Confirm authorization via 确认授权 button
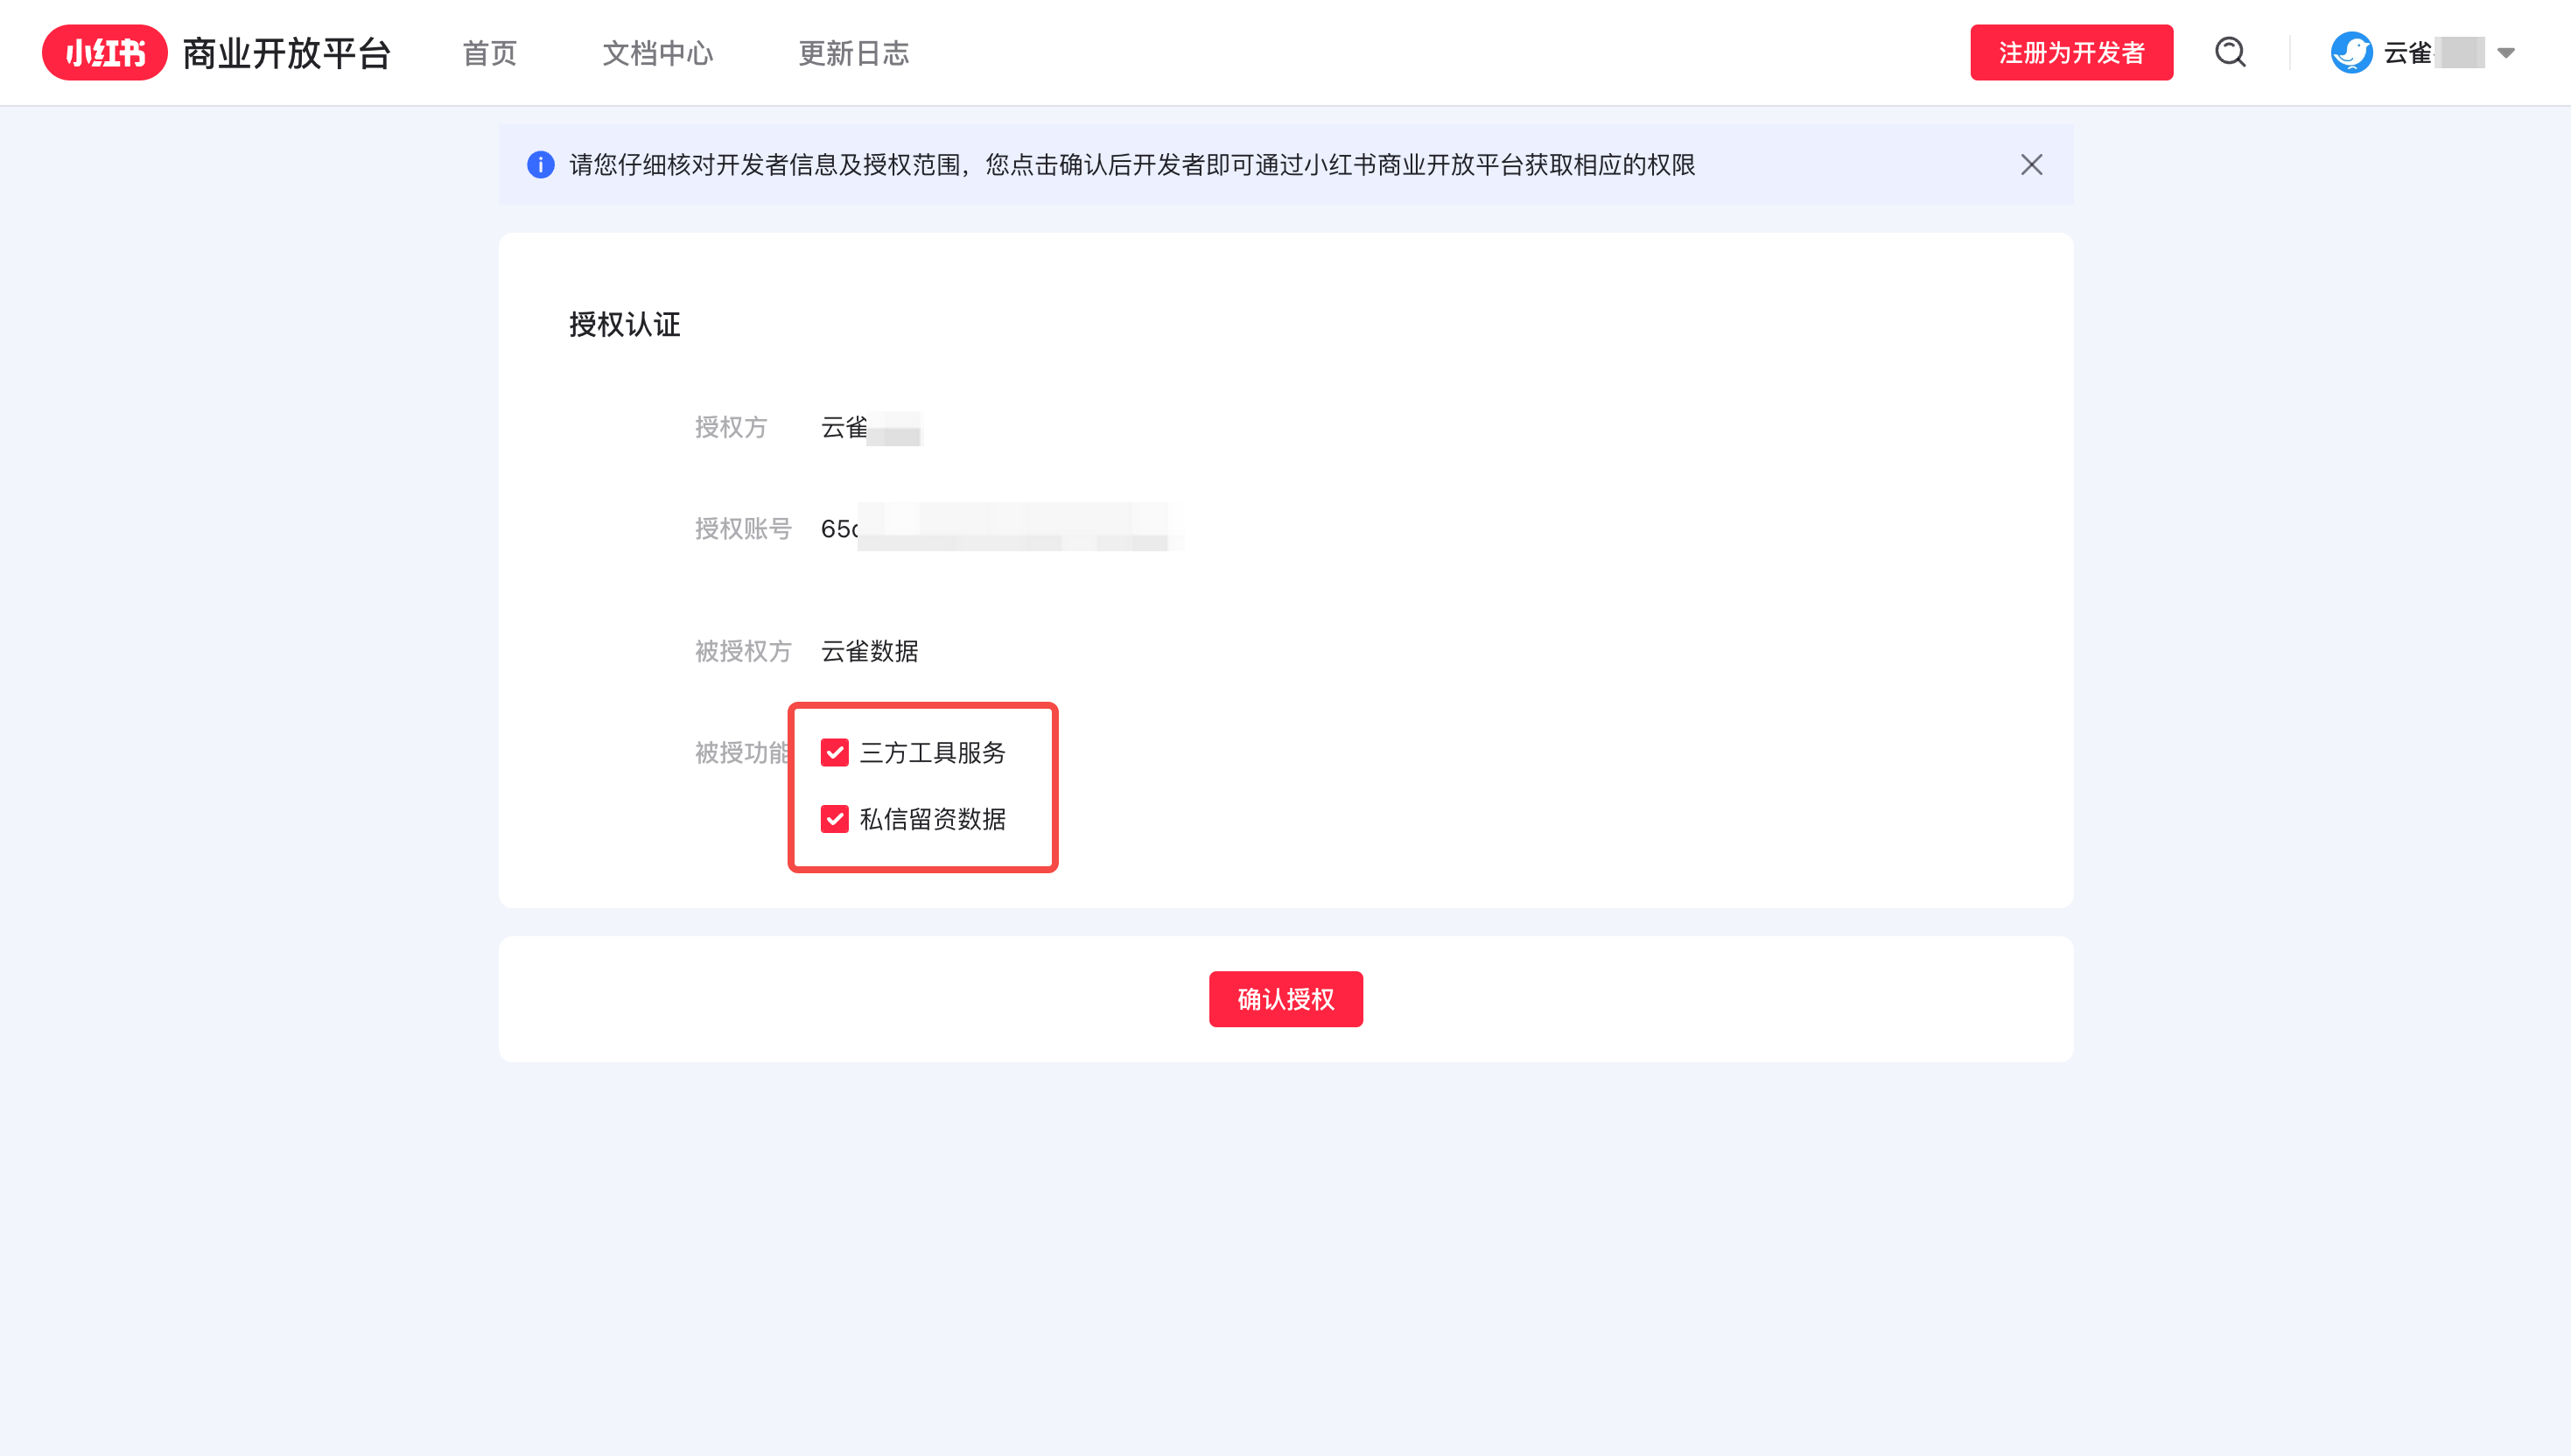Image resolution: width=2571 pixels, height=1456 pixels. [1285, 998]
